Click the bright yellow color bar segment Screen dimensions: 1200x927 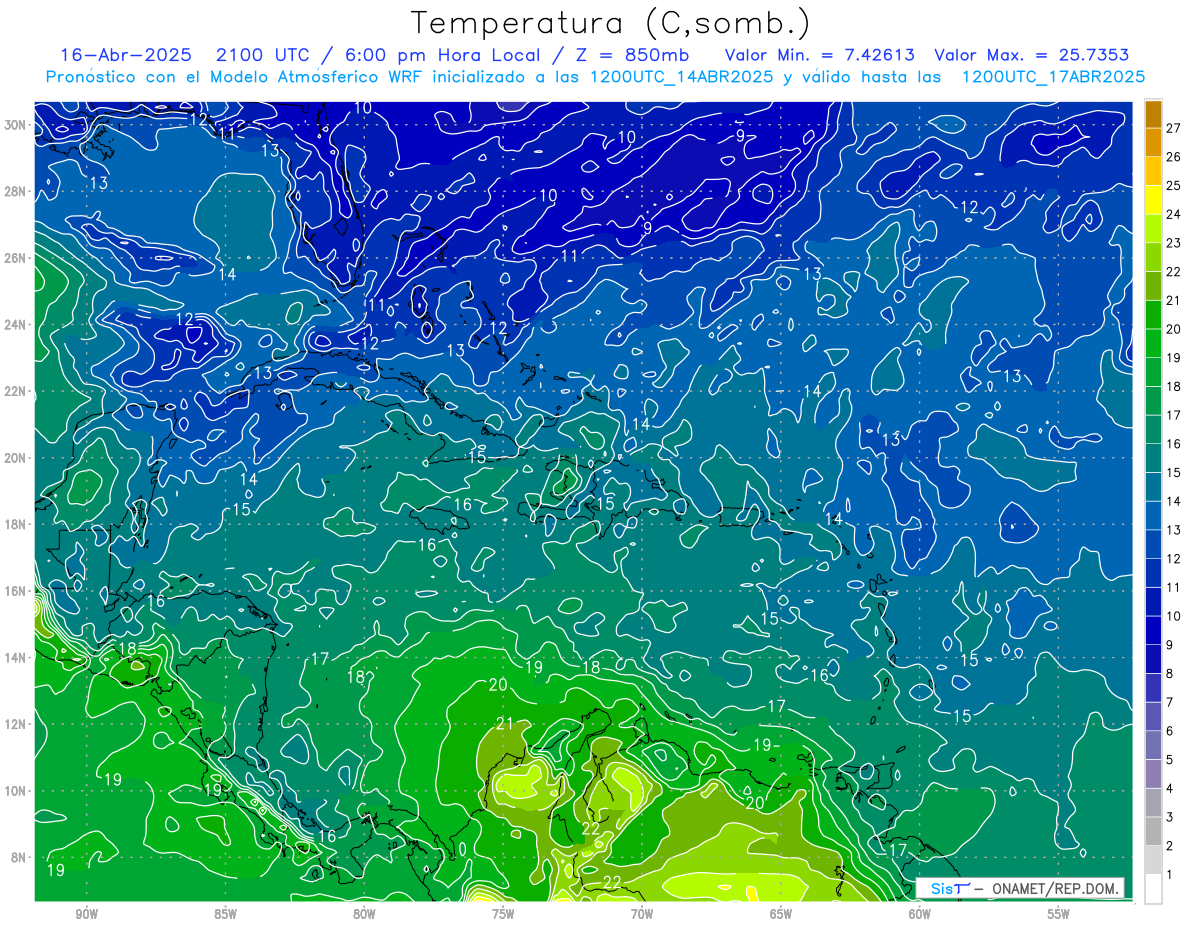(1153, 200)
